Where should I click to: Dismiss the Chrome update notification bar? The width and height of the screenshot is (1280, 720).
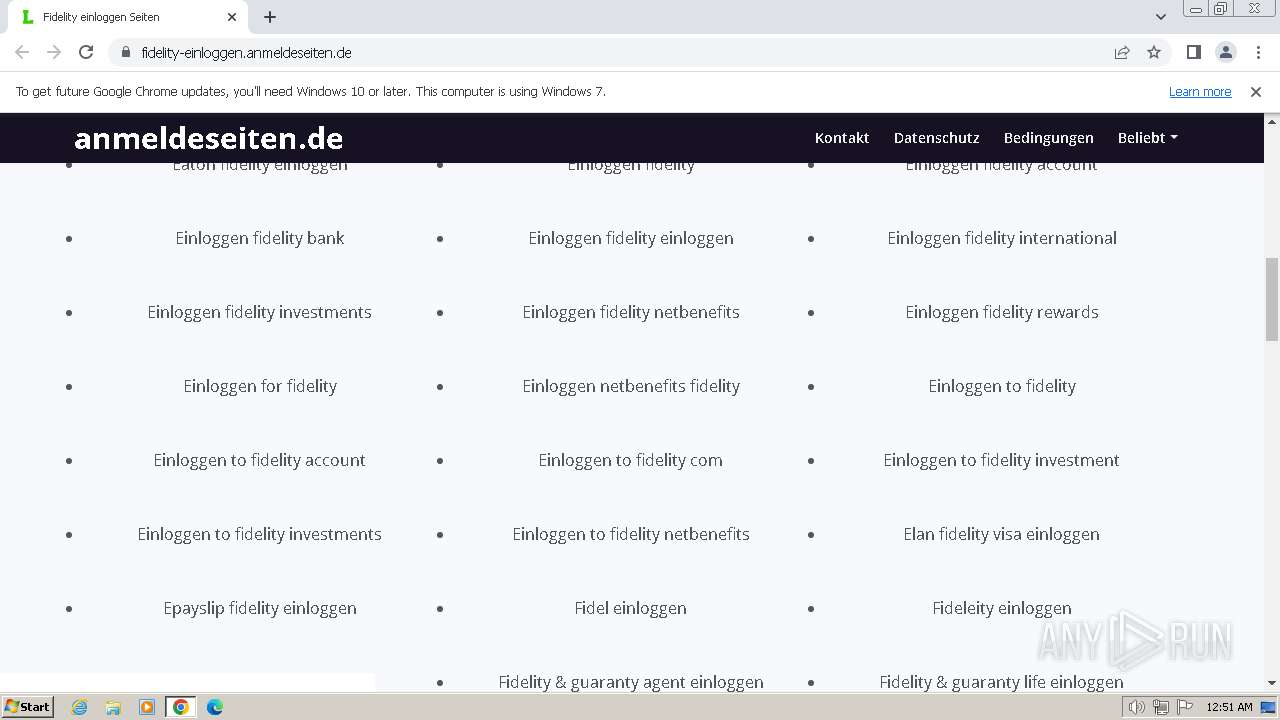[1255, 91]
